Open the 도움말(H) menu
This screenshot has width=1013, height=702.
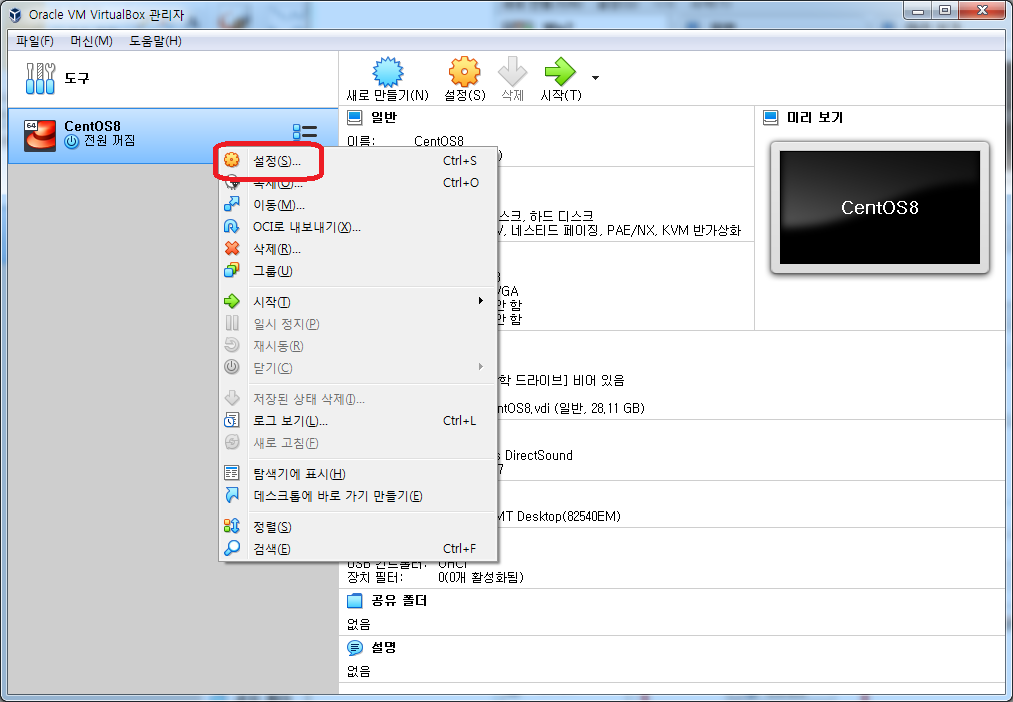pyautogui.click(x=155, y=41)
